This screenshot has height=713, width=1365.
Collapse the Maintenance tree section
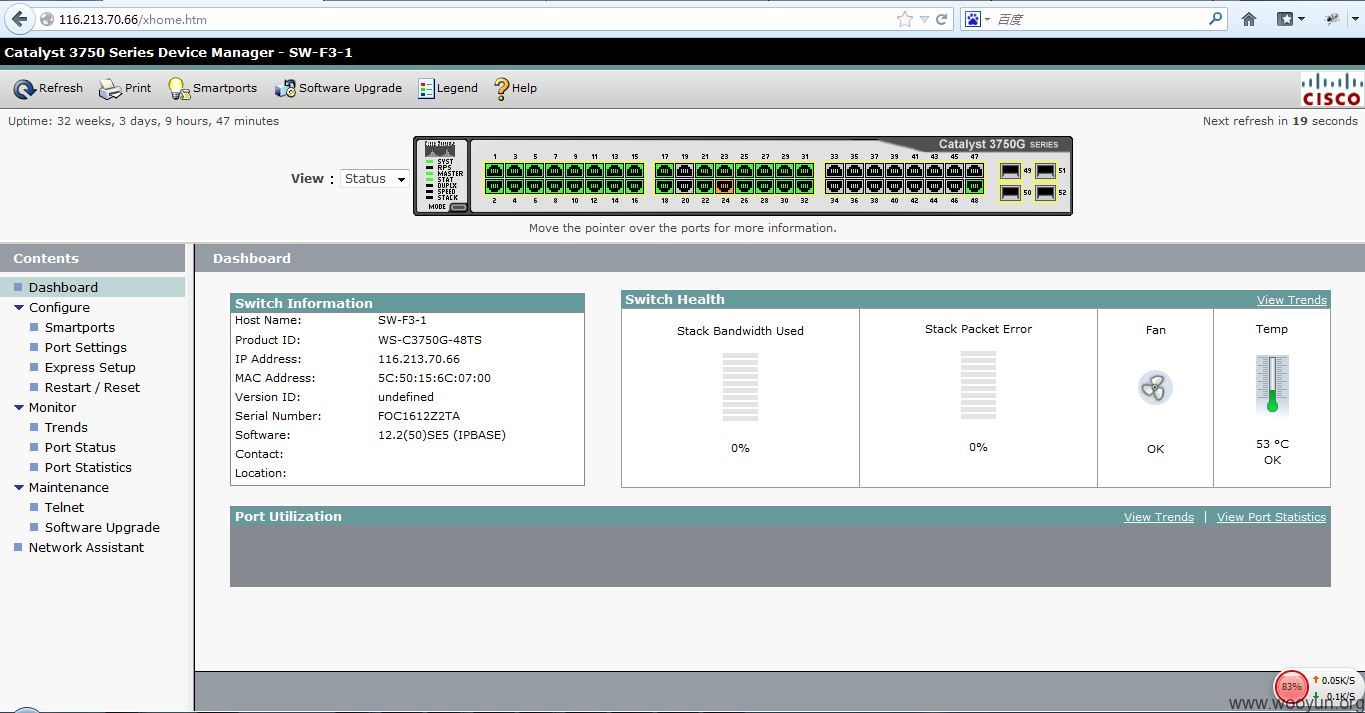(19, 488)
